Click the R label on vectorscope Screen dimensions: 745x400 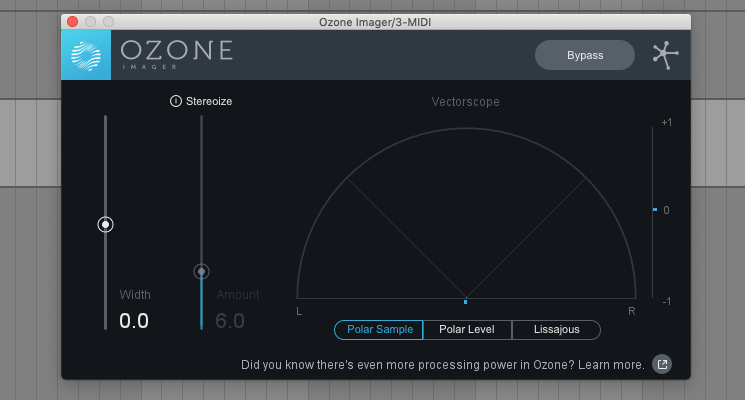631,312
